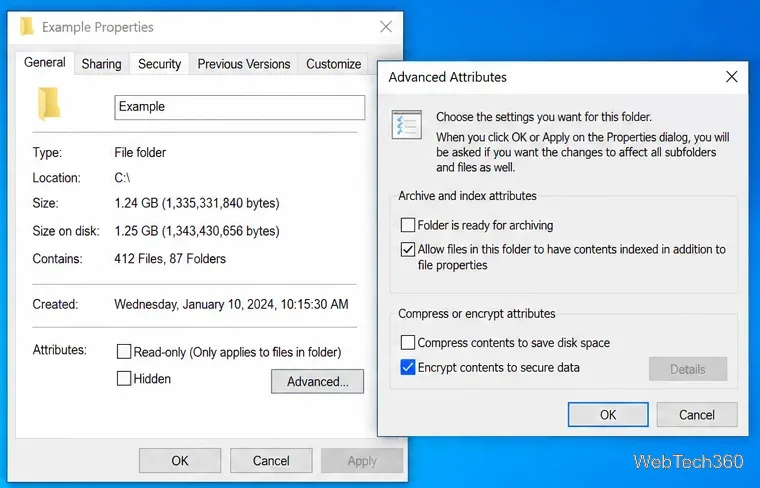Click the File folder type value

pyautogui.click(x=140, y=153)
